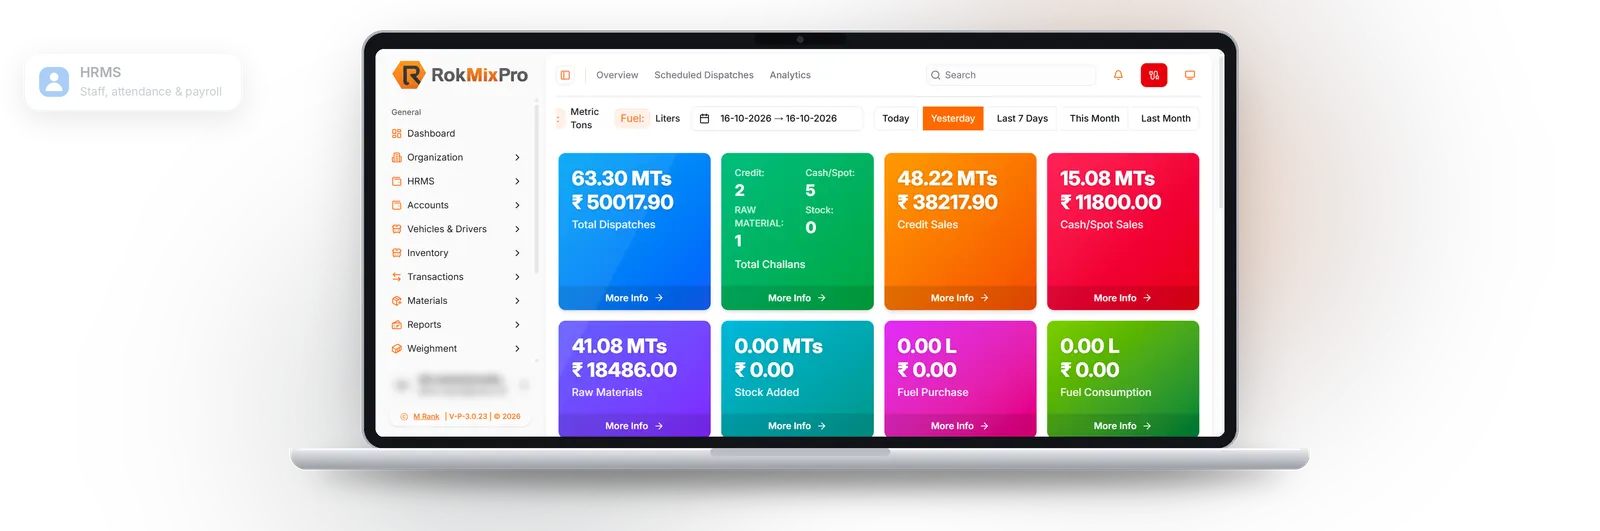
Task: Open the notifications bell icon
Action: coord(1118,75)
